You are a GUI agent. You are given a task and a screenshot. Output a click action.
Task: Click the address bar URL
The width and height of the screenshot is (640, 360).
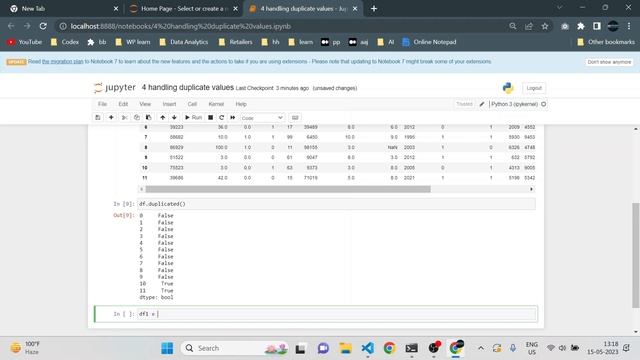click(x=180, y=26)
